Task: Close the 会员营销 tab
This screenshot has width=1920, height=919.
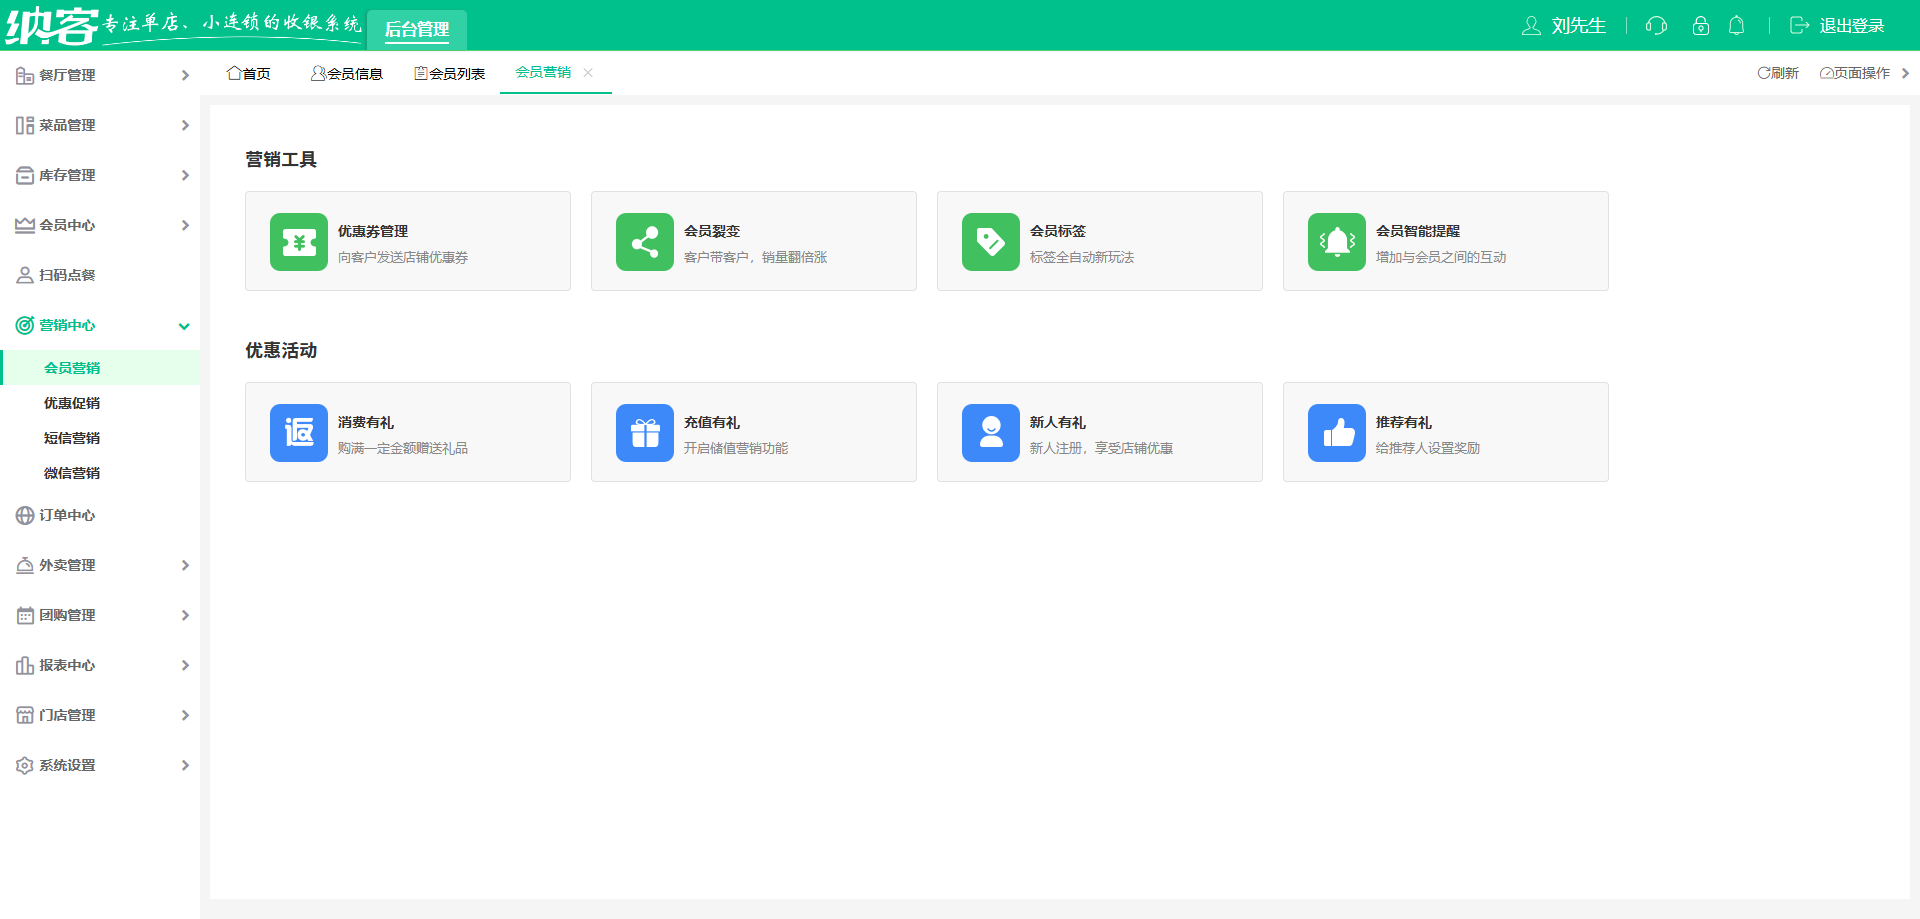Action: [x=588, y=72]
